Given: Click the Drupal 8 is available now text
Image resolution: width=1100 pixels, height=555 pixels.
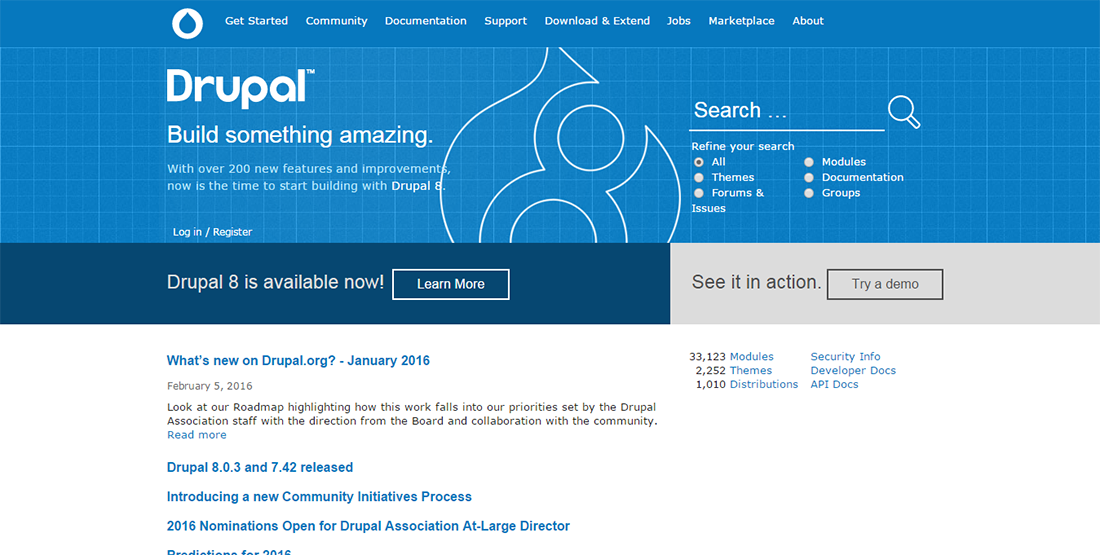Looking at the screenshot, I should 276,282.
